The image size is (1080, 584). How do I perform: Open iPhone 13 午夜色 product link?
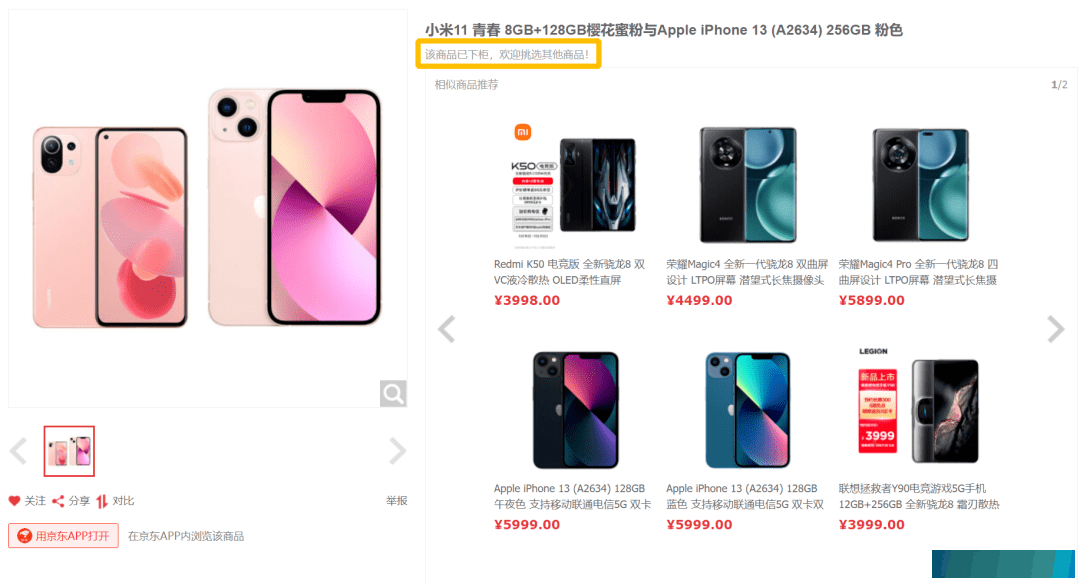572,497
